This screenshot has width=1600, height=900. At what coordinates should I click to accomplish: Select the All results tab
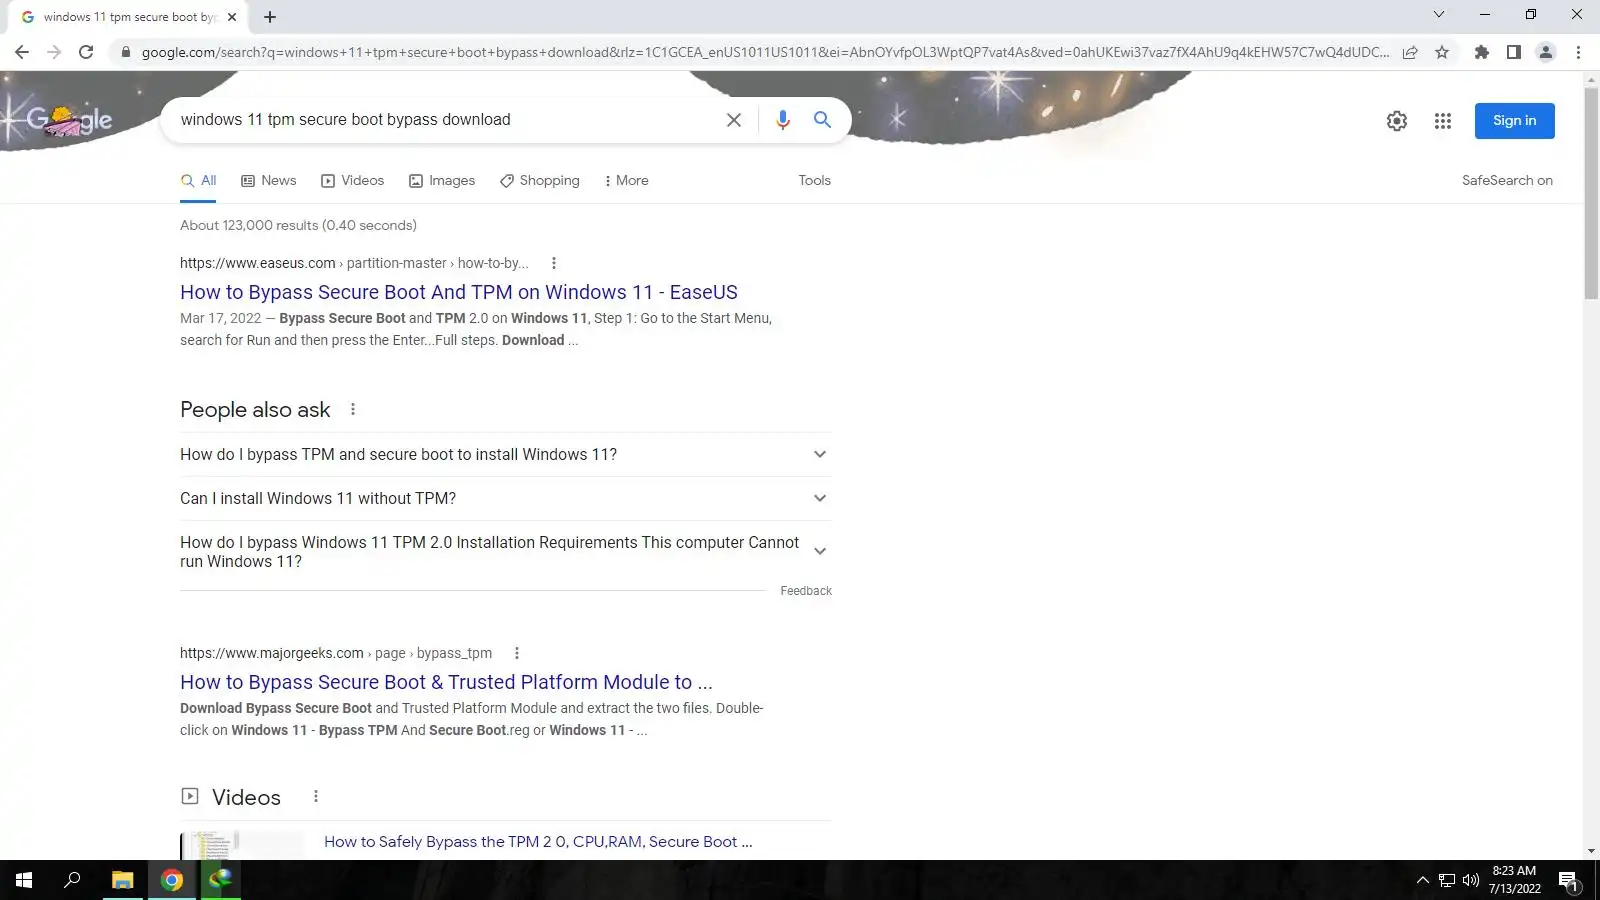tap(199, 181)
